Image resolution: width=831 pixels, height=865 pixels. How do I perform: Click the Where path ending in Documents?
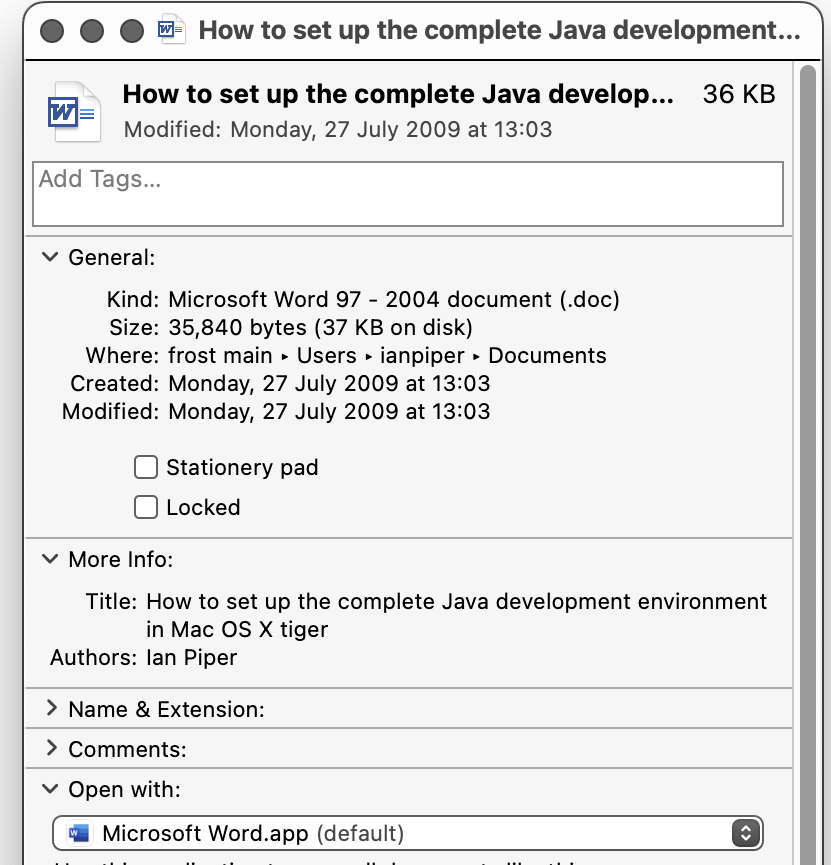387,356
